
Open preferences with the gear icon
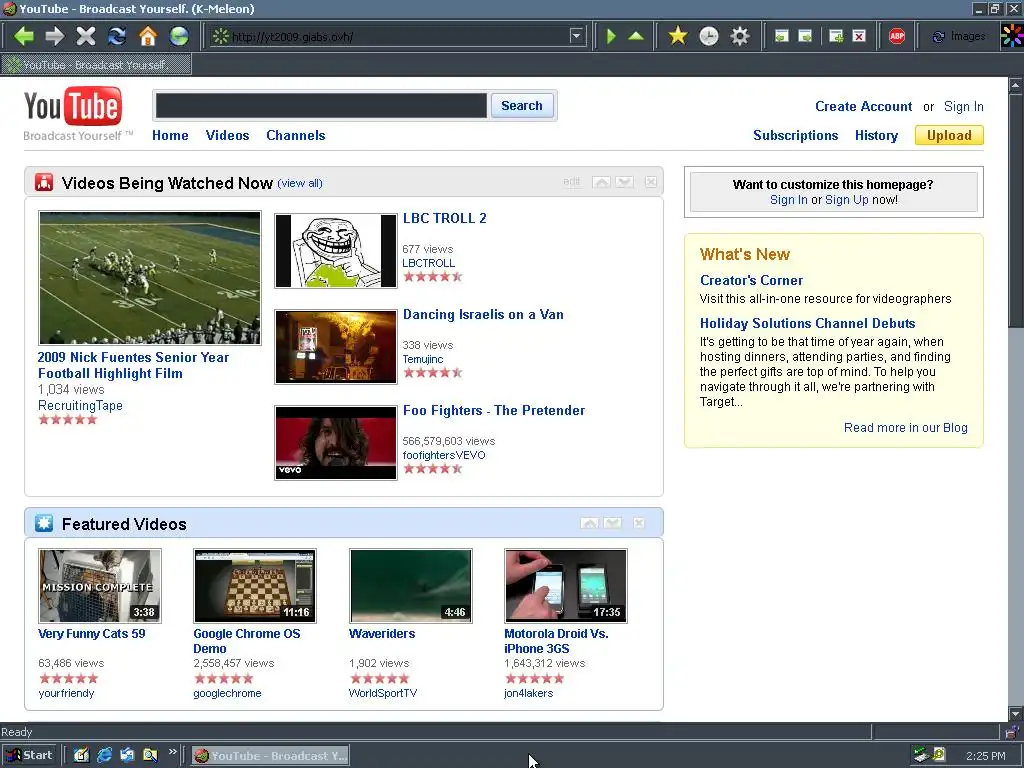point(740,36)
